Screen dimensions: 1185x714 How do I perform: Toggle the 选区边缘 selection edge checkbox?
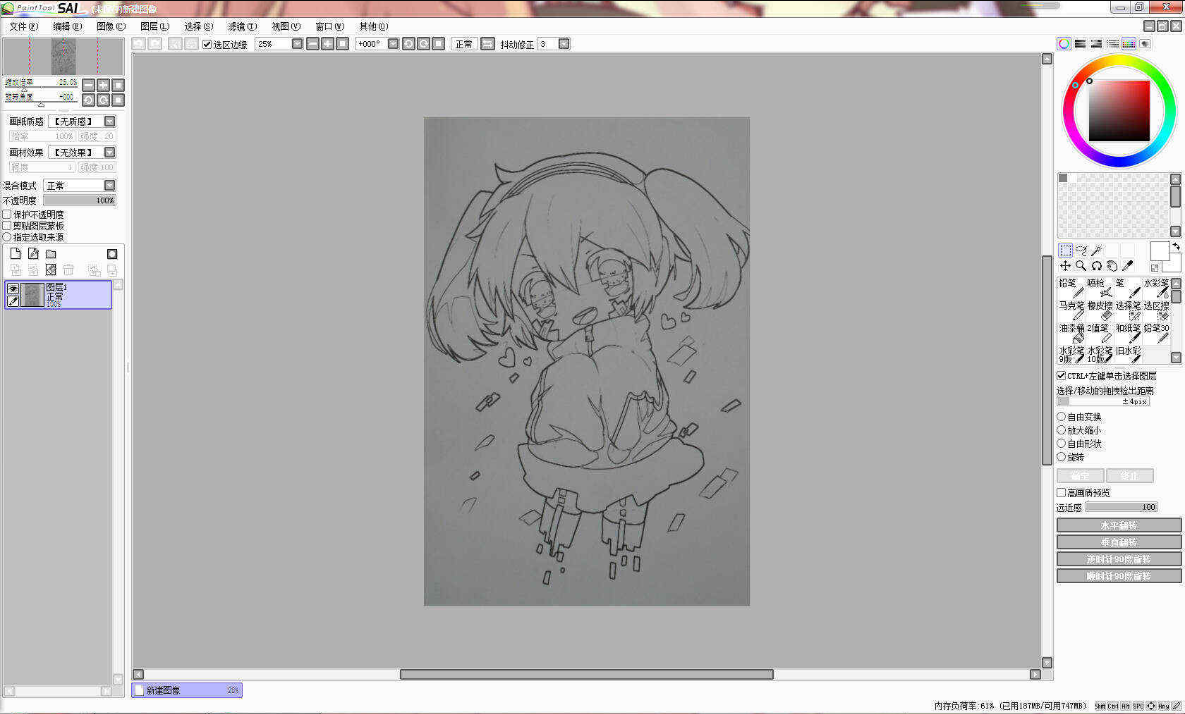tap(207, 45)
